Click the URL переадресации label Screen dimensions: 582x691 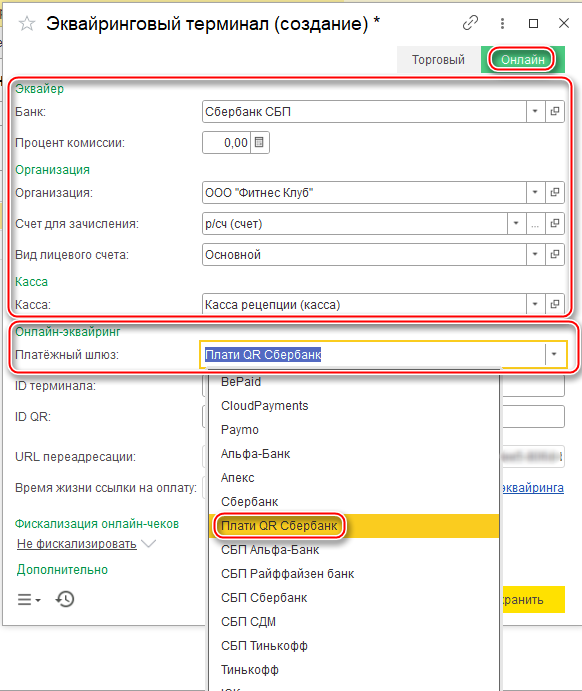[75, 457]
